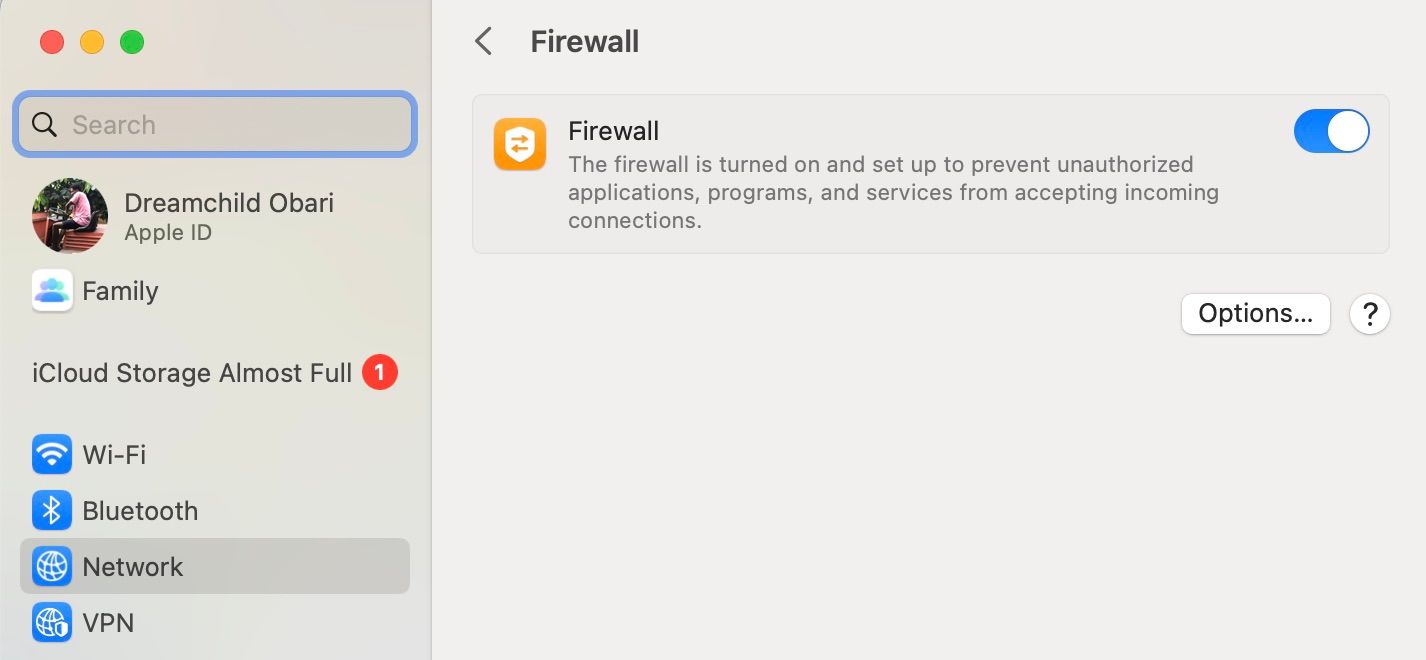Screen dimensions: 1426x660
Task: Click the VPN icon in sidebar
Action: [52, 623]
